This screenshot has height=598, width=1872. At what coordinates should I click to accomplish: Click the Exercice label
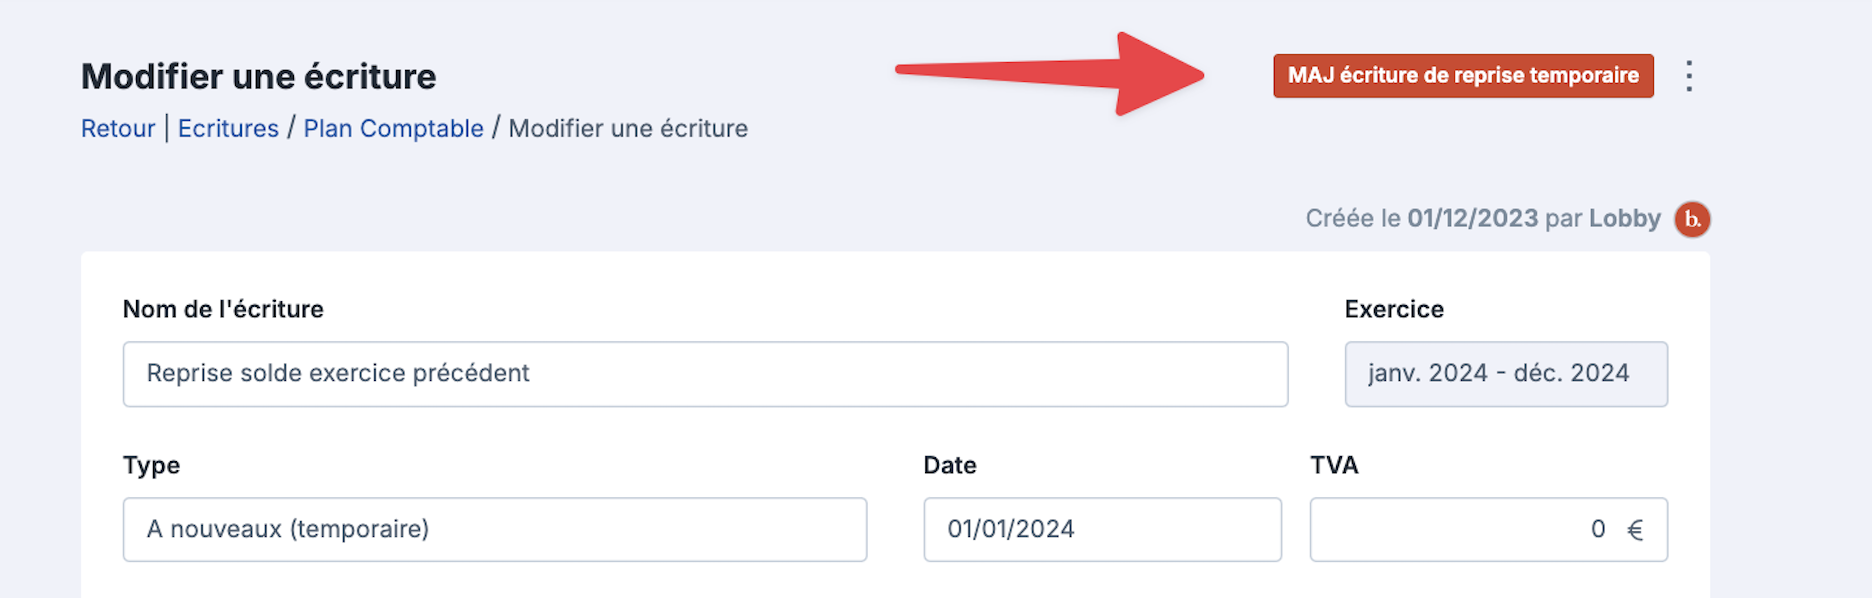tap(1394, 309)
